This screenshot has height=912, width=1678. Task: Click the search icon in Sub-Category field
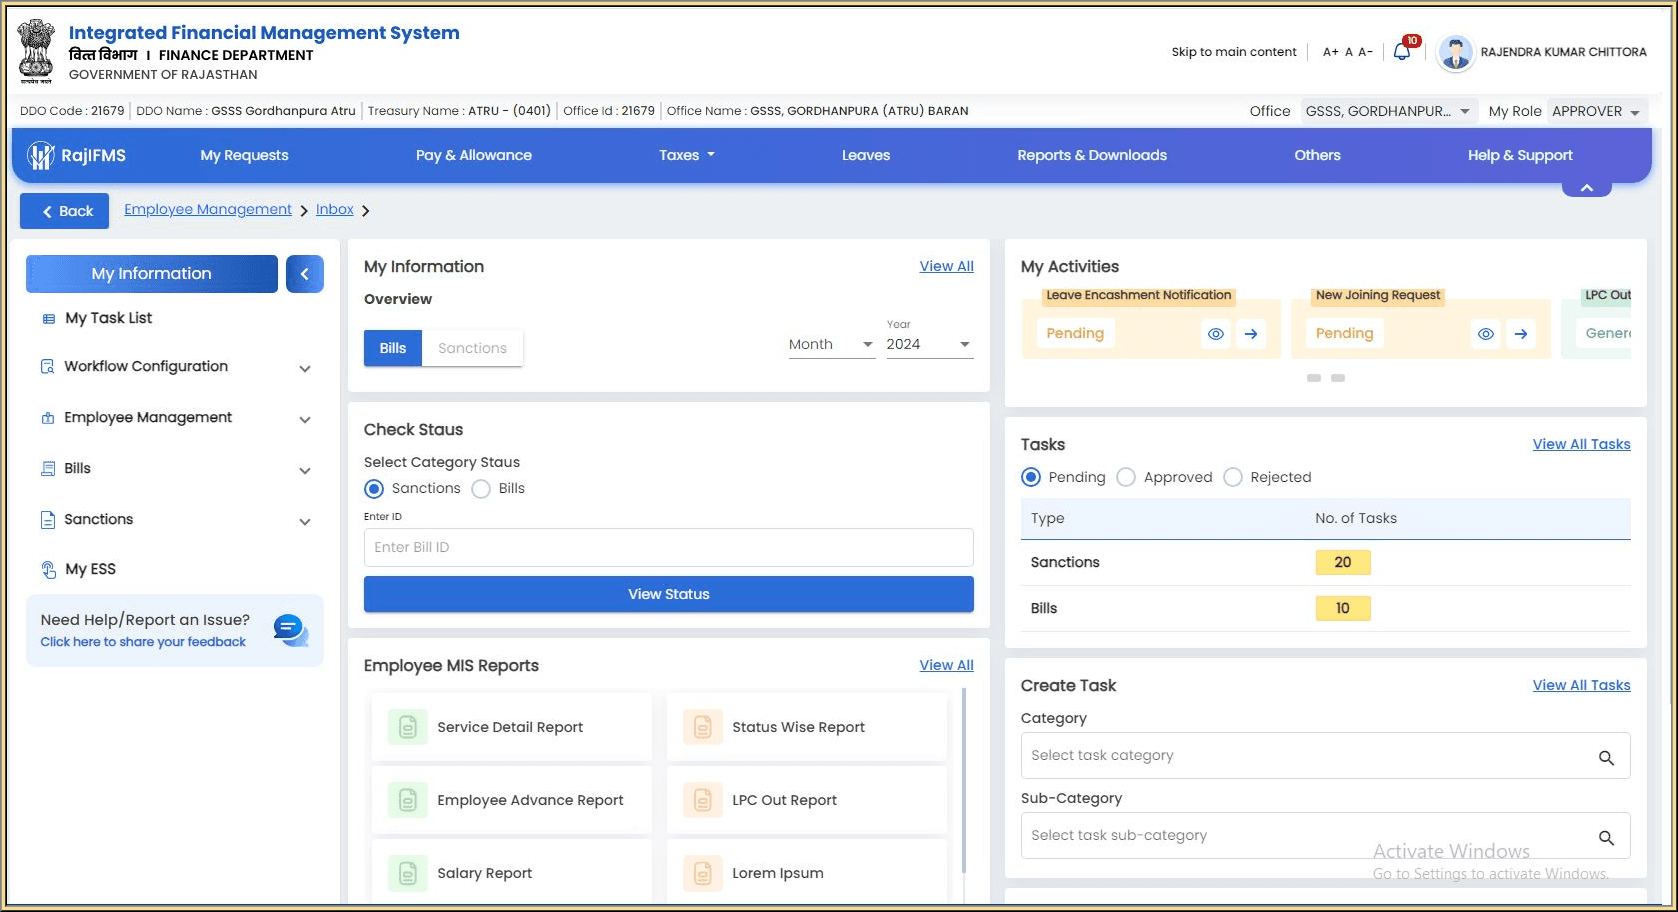pos(1606,838)
